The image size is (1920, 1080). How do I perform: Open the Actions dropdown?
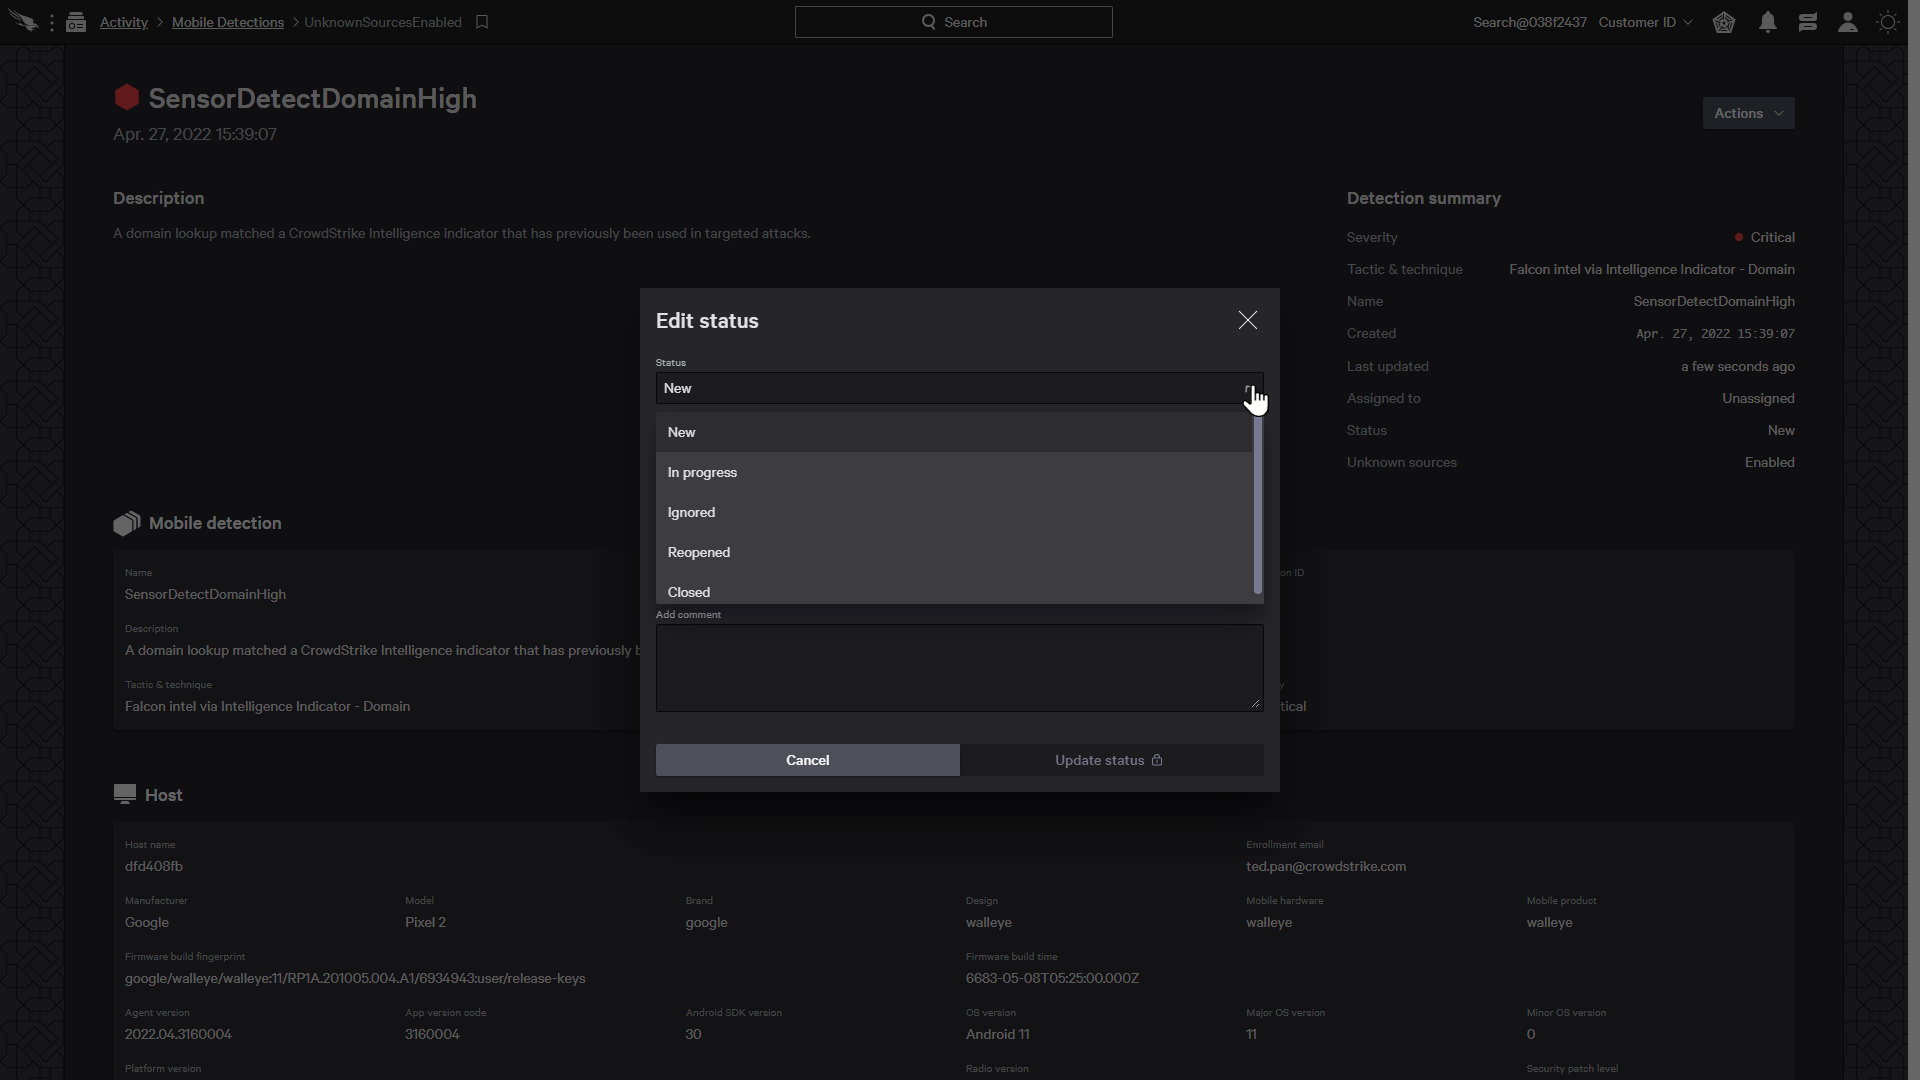click(1748, 113)
